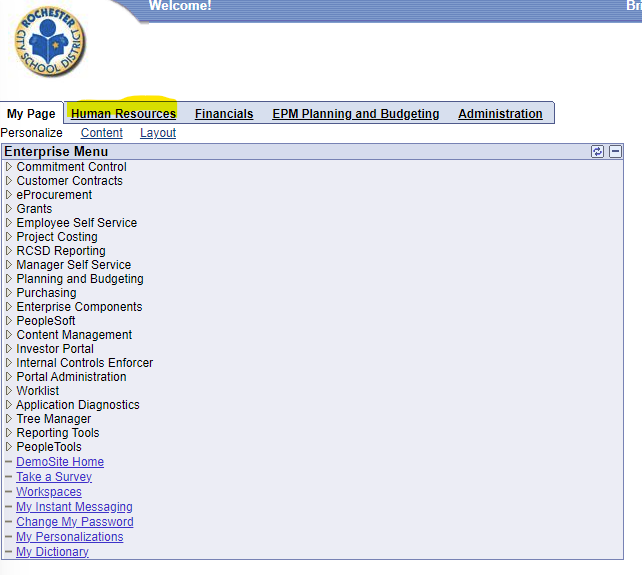Expand the Grants folder arrow
The height and width of the screenshot is (575, 642).
(9, 208)
